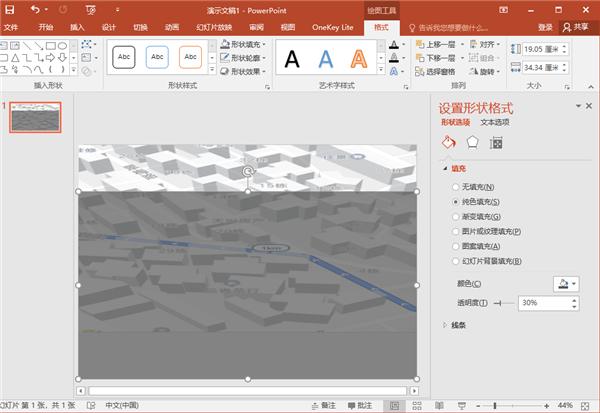This screenshot has width=600, height=413.
Task: Open the Shape Fill (形状填充) dropdown
Action: (243, 44)
